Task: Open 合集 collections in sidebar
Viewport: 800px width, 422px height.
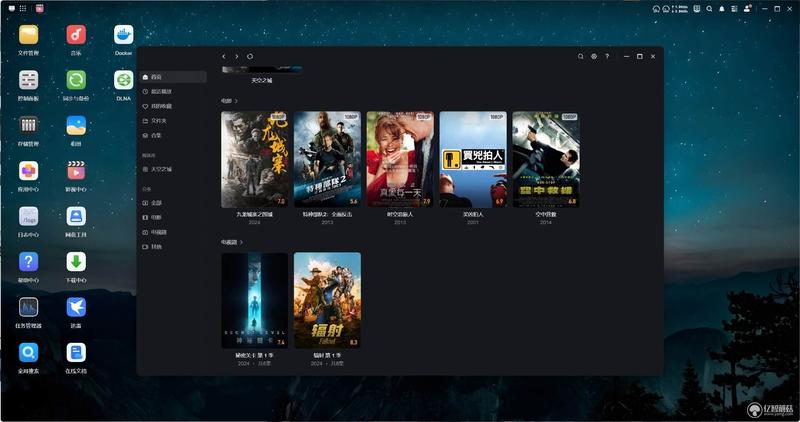Action: (173, 135)
